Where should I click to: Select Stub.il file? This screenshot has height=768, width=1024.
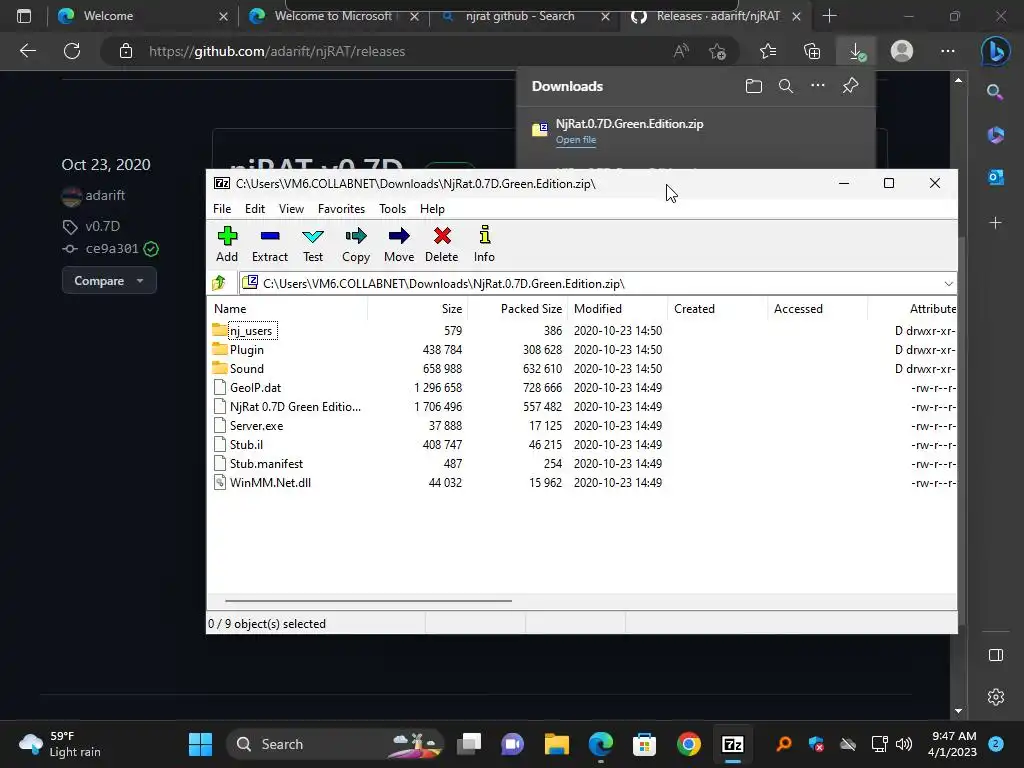(246, 445)
